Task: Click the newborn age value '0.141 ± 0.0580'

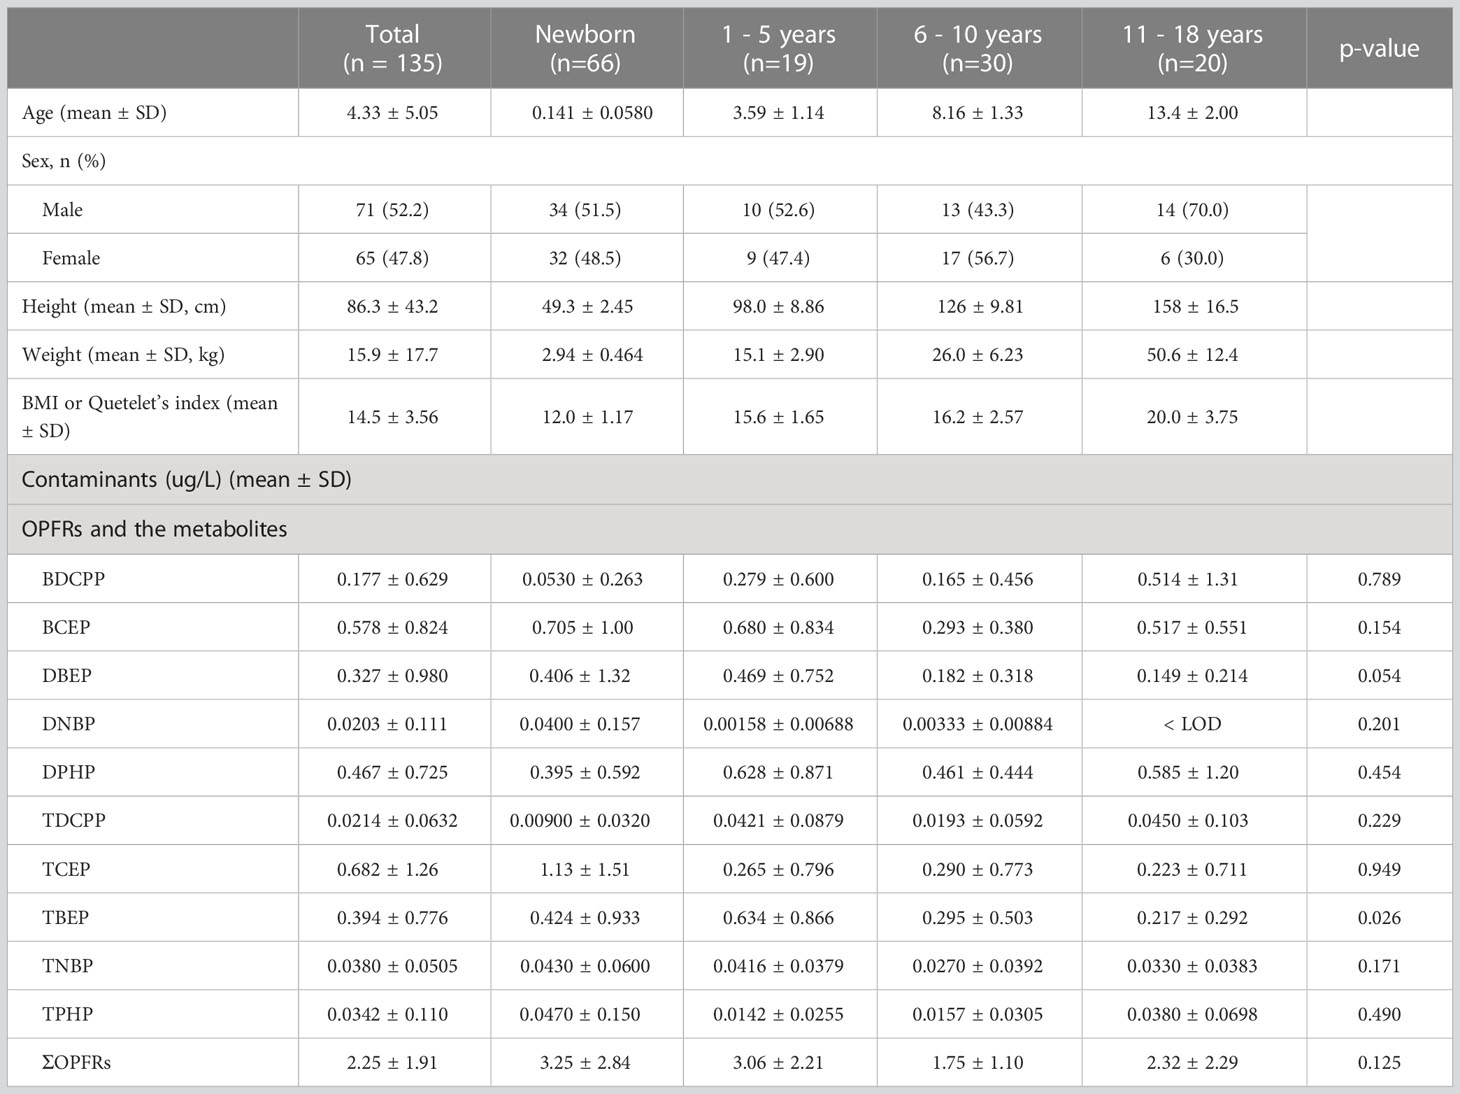Action: [x=592, y=113]
